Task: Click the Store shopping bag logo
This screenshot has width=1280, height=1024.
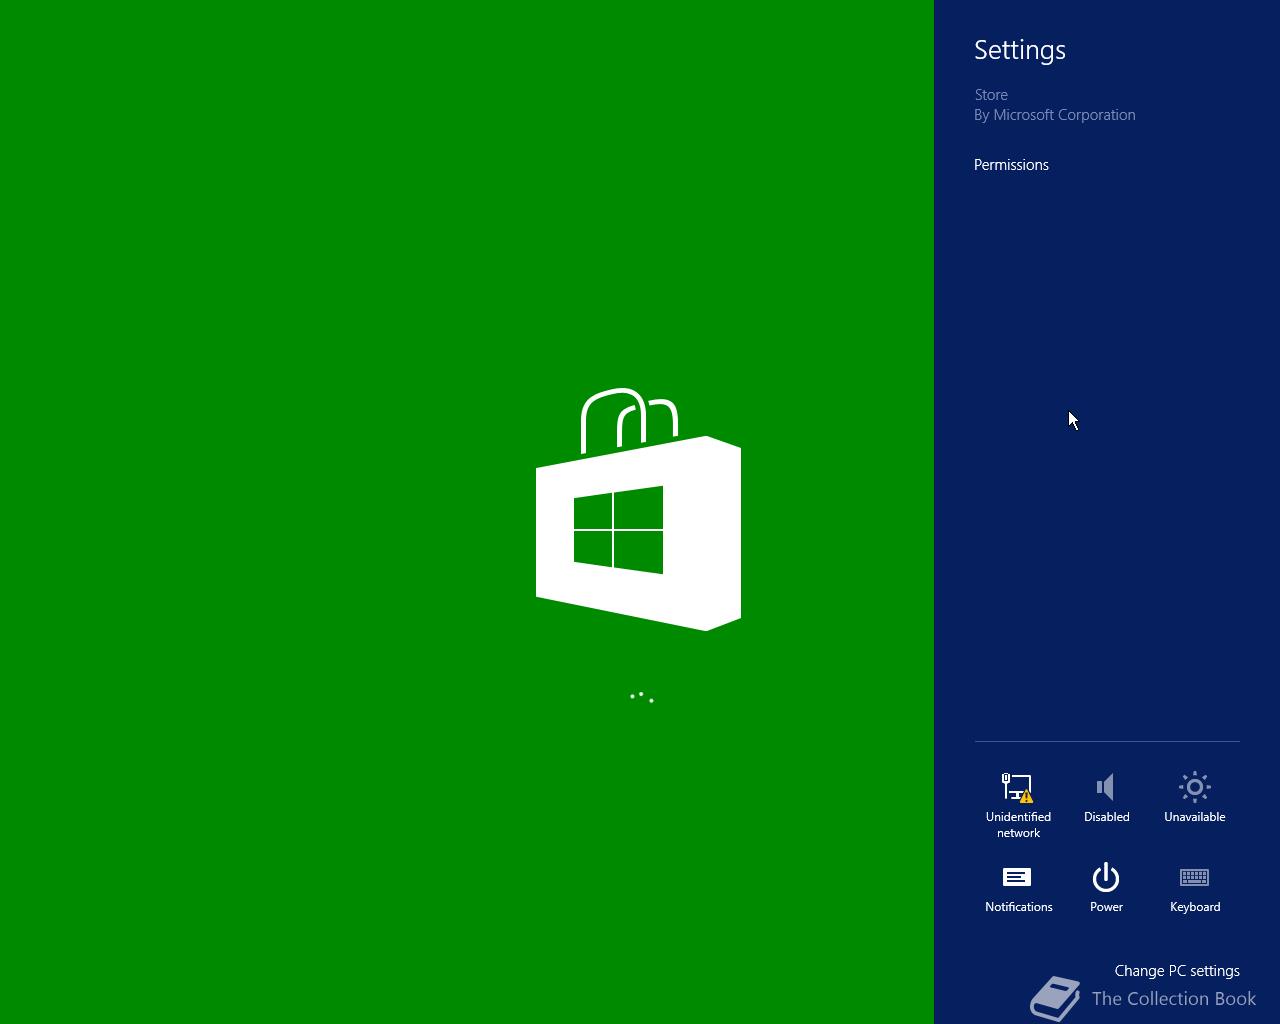Action: tap(638, 509)
